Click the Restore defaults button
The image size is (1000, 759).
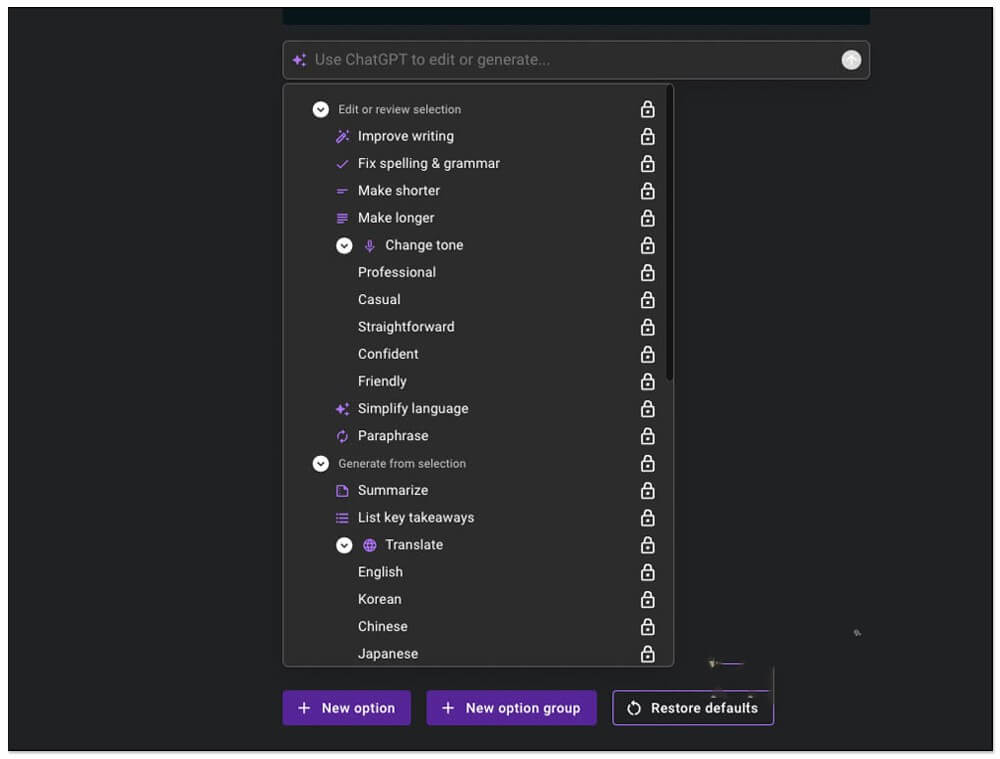[693, 708]
